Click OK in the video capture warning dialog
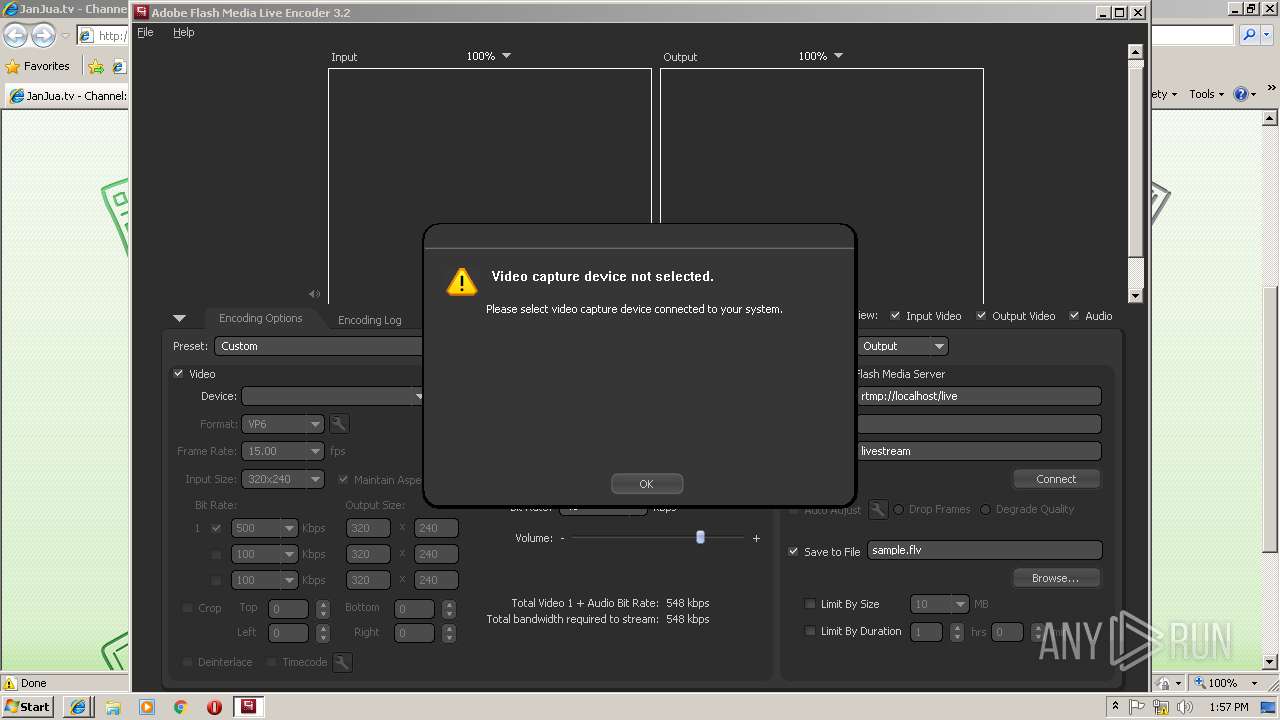Viewport: 1280px width, 720px height. [x=647, y=484]
